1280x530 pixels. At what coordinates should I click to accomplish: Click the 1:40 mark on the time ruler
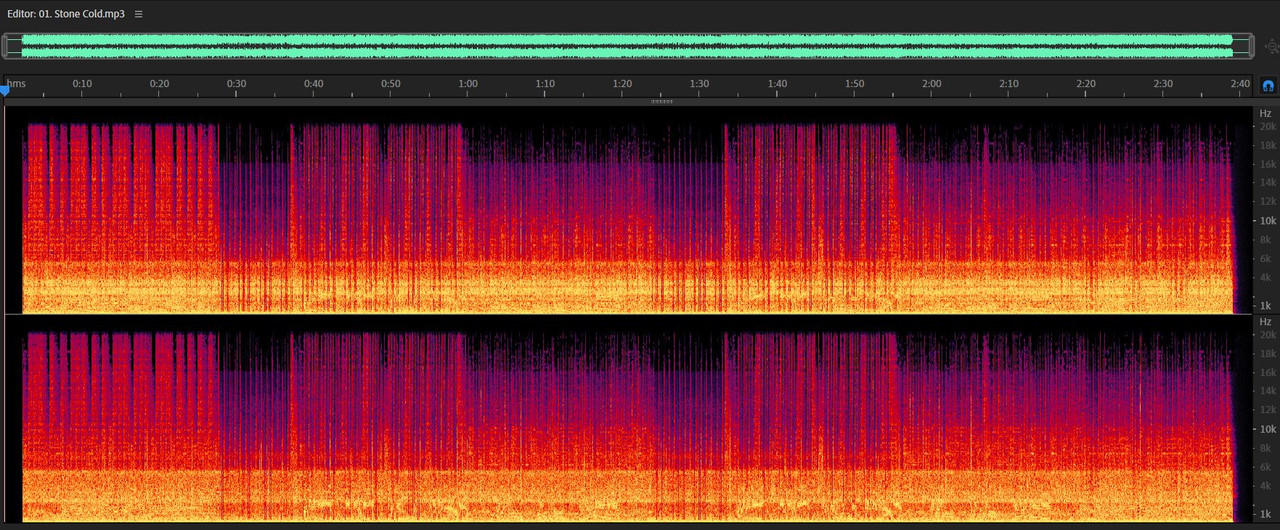[x=777, y=83]
